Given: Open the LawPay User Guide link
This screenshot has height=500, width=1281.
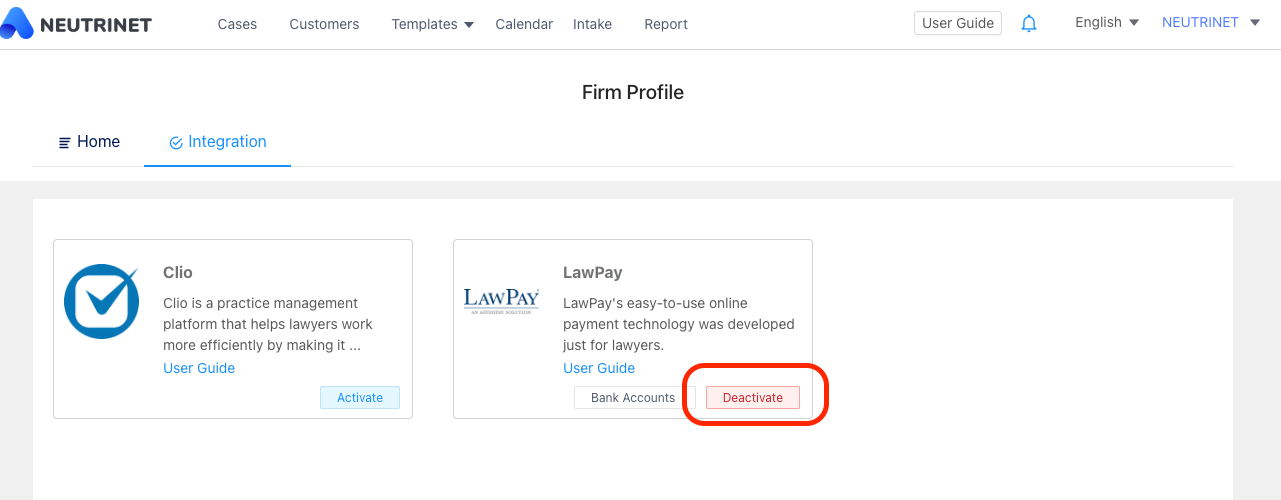Looking at the screenshot, I should (x=599, y=368).
